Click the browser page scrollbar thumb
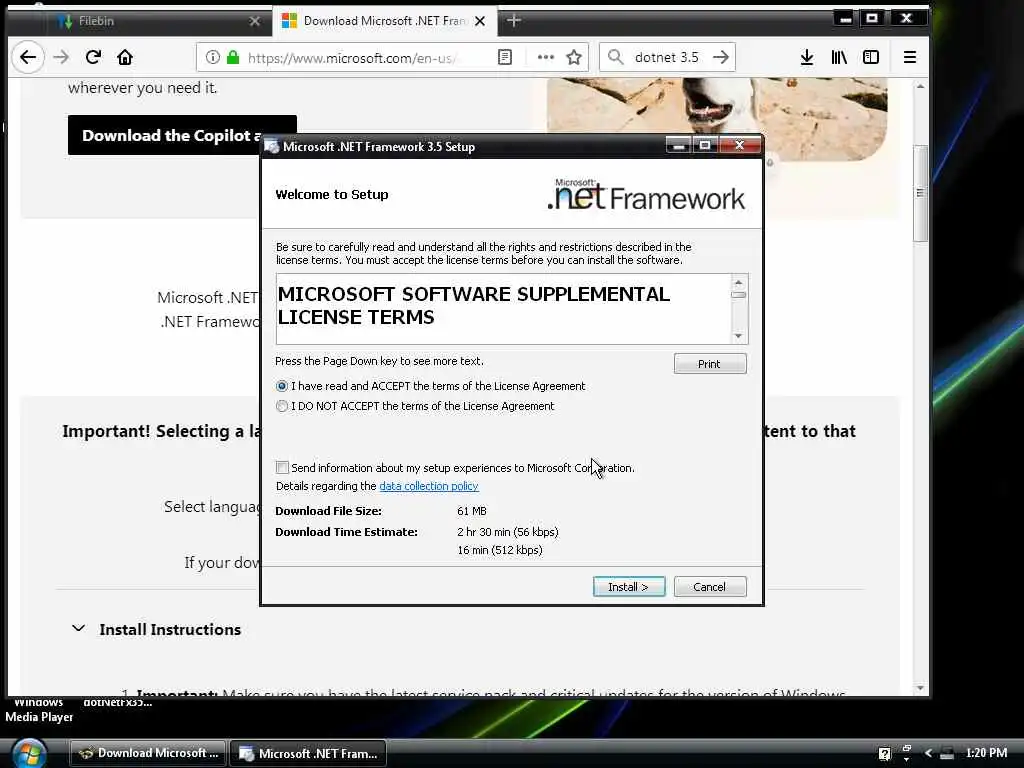Viewport: 1024px width, 768px height. 920,193
